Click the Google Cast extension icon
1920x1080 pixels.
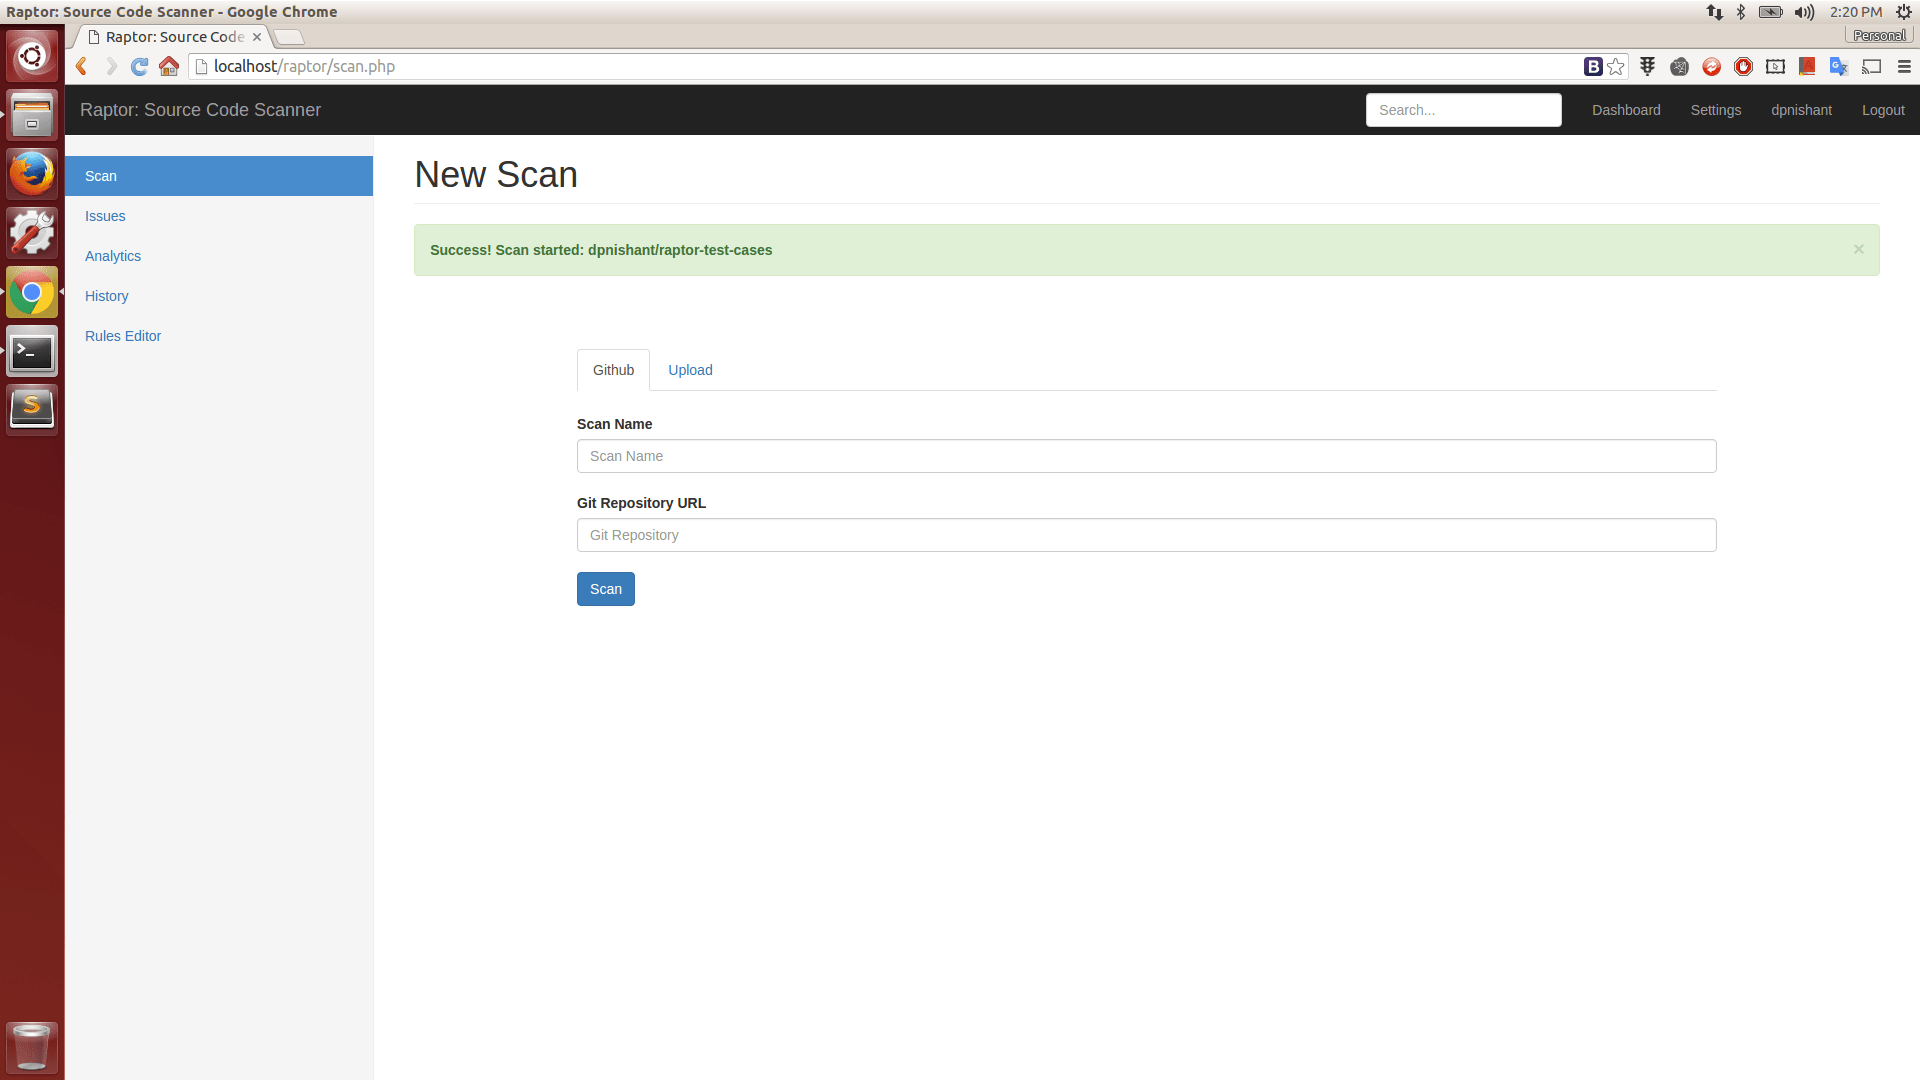[1871, 67]
